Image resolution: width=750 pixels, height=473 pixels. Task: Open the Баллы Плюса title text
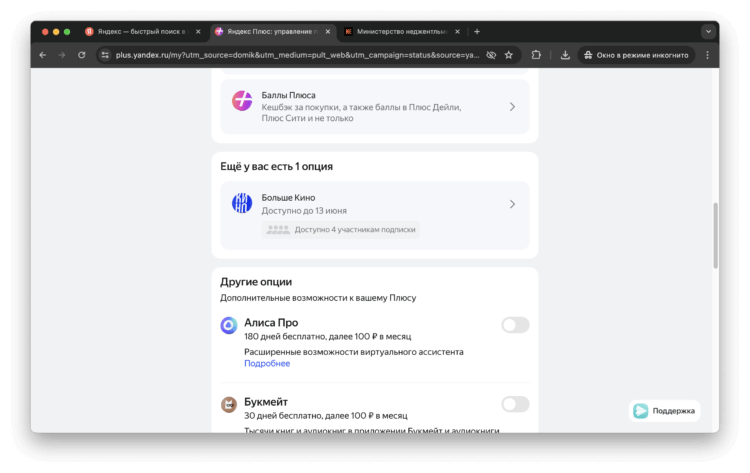pos(288,95)
